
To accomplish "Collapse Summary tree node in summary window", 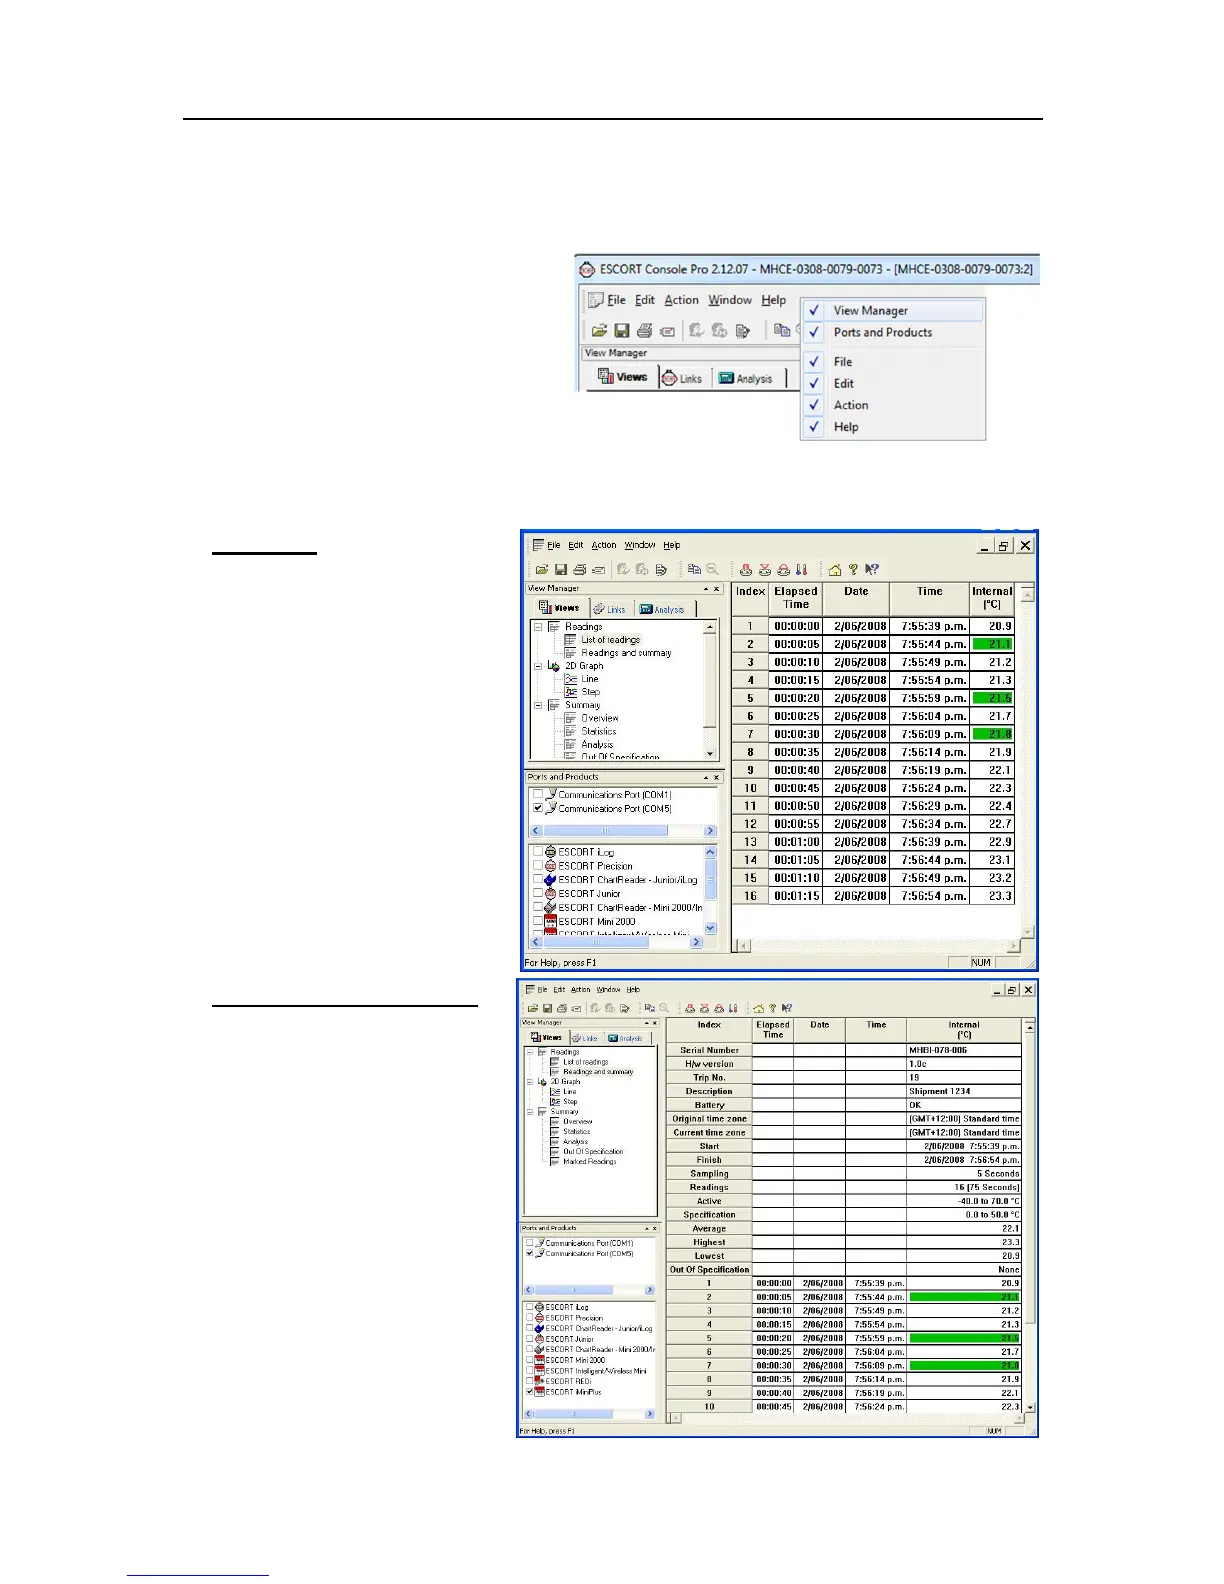I will [x=529, y=1112].
